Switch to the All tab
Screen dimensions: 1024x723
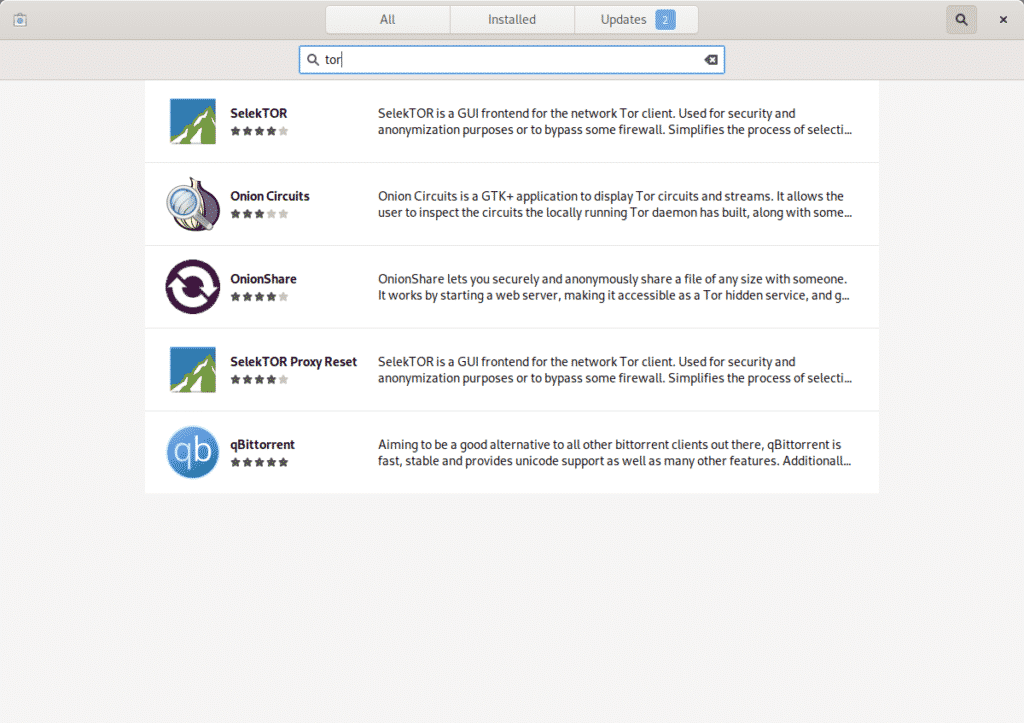(x=387, y=20)
